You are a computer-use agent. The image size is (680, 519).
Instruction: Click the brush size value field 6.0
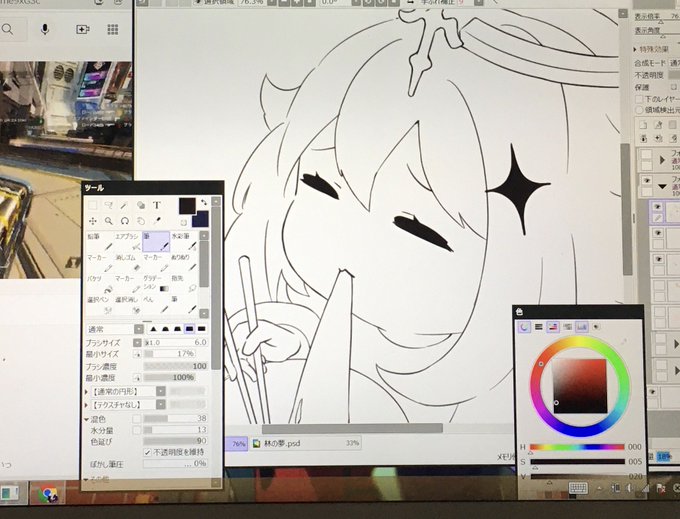(175, 343)
